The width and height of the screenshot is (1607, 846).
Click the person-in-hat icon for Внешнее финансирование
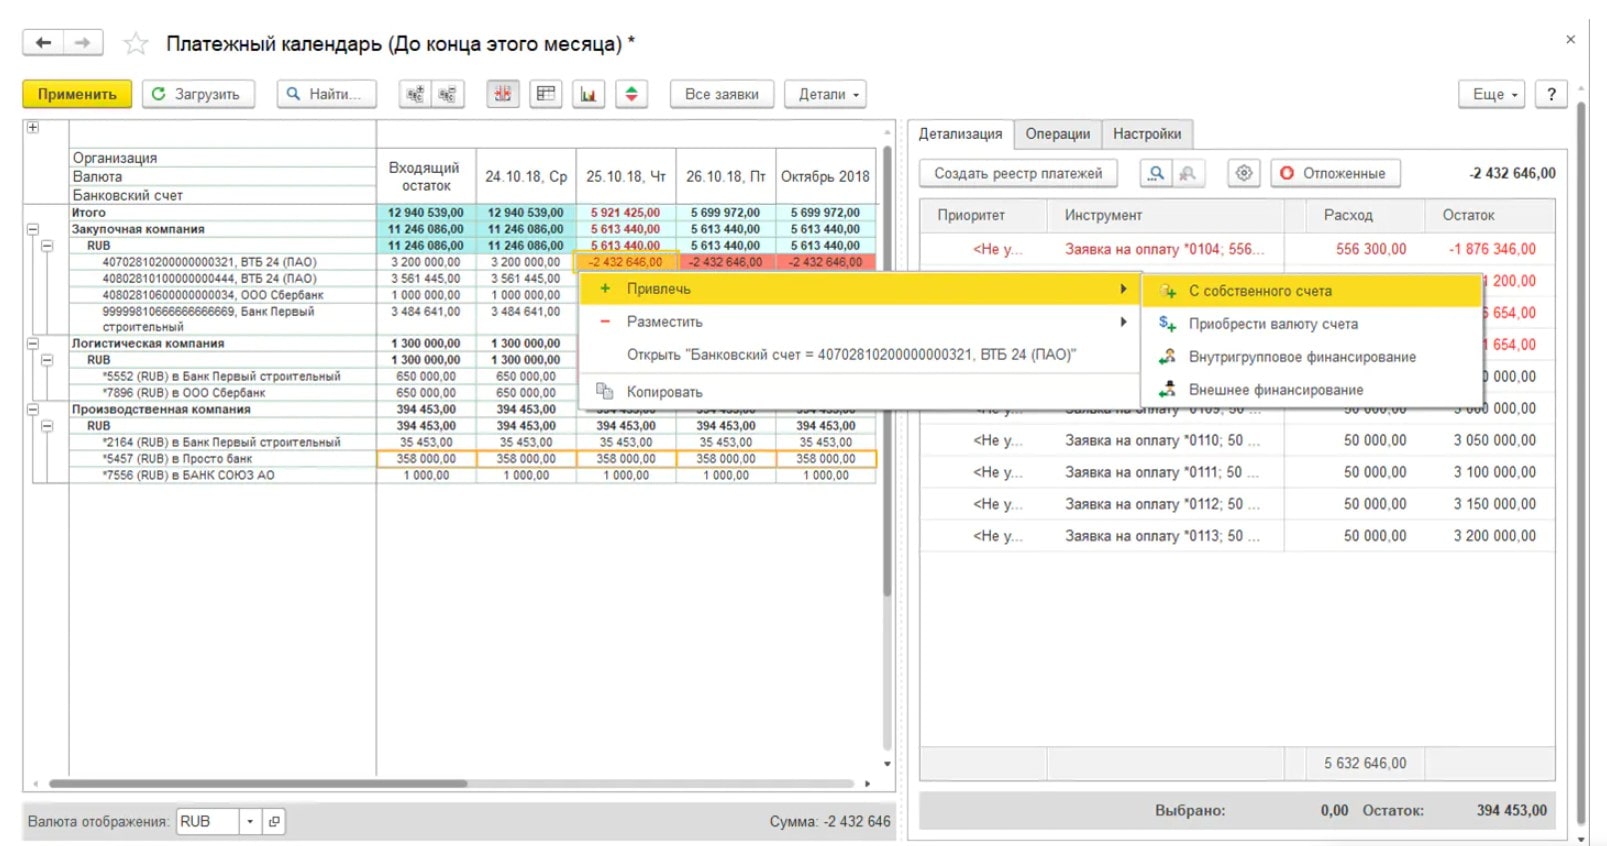[1167, 389]
